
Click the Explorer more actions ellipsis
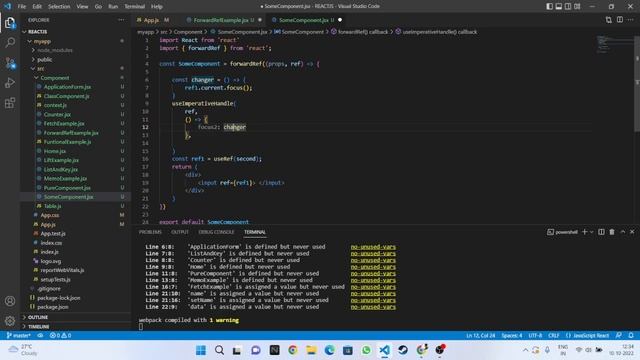pyautogui.click(x=121, y=20)
